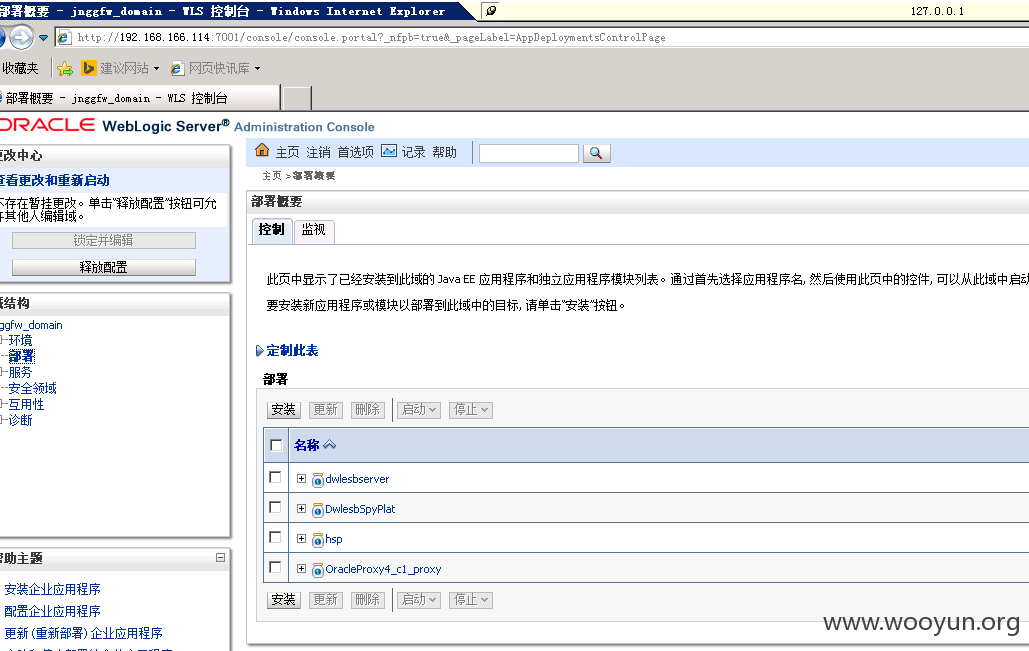Click the browser forward arrow button
Screen dimensions: 1029x651
(22, 37)
